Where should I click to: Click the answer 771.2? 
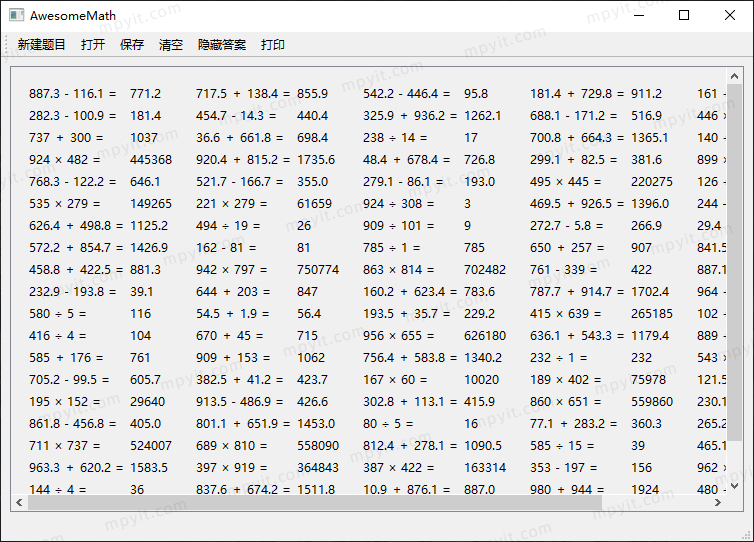(x=146, y=94)
